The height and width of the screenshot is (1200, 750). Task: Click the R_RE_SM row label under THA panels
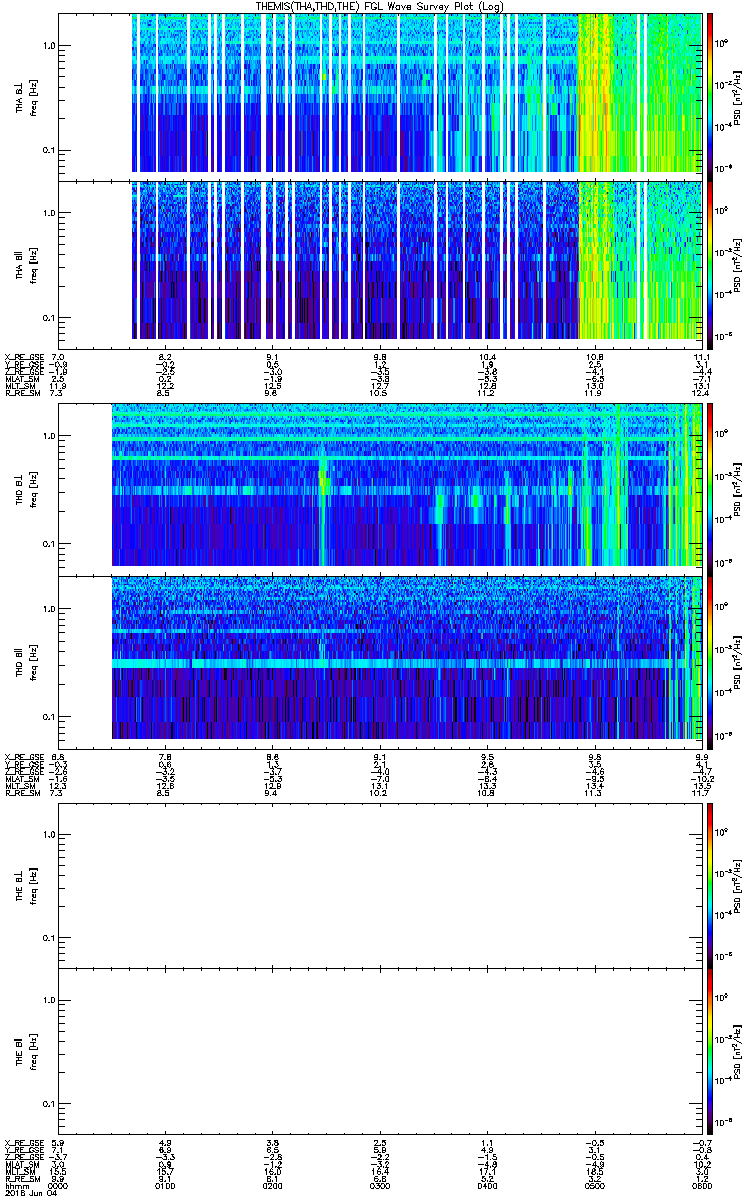pyautogui.click(x=24, y=393)
